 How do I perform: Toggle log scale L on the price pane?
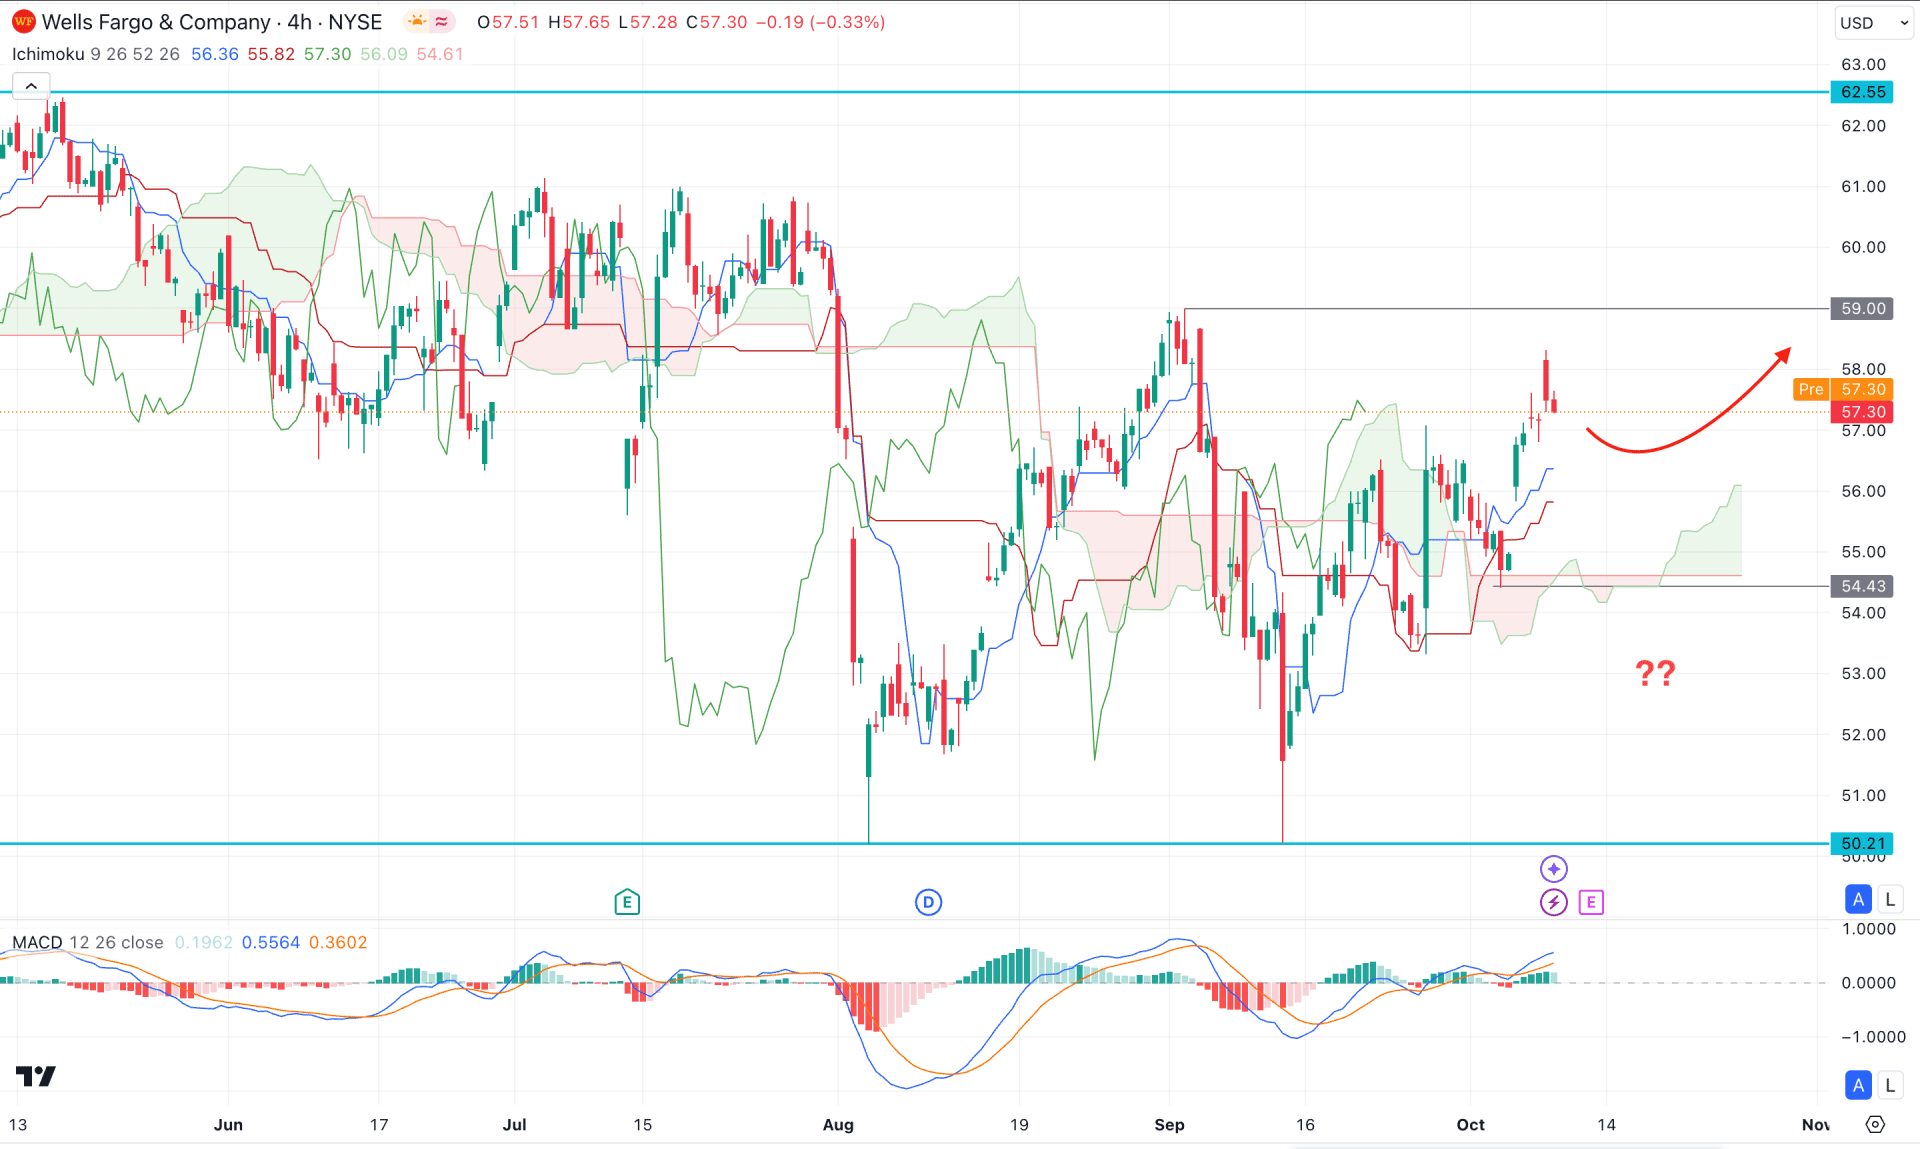(x=1889, y=899)
